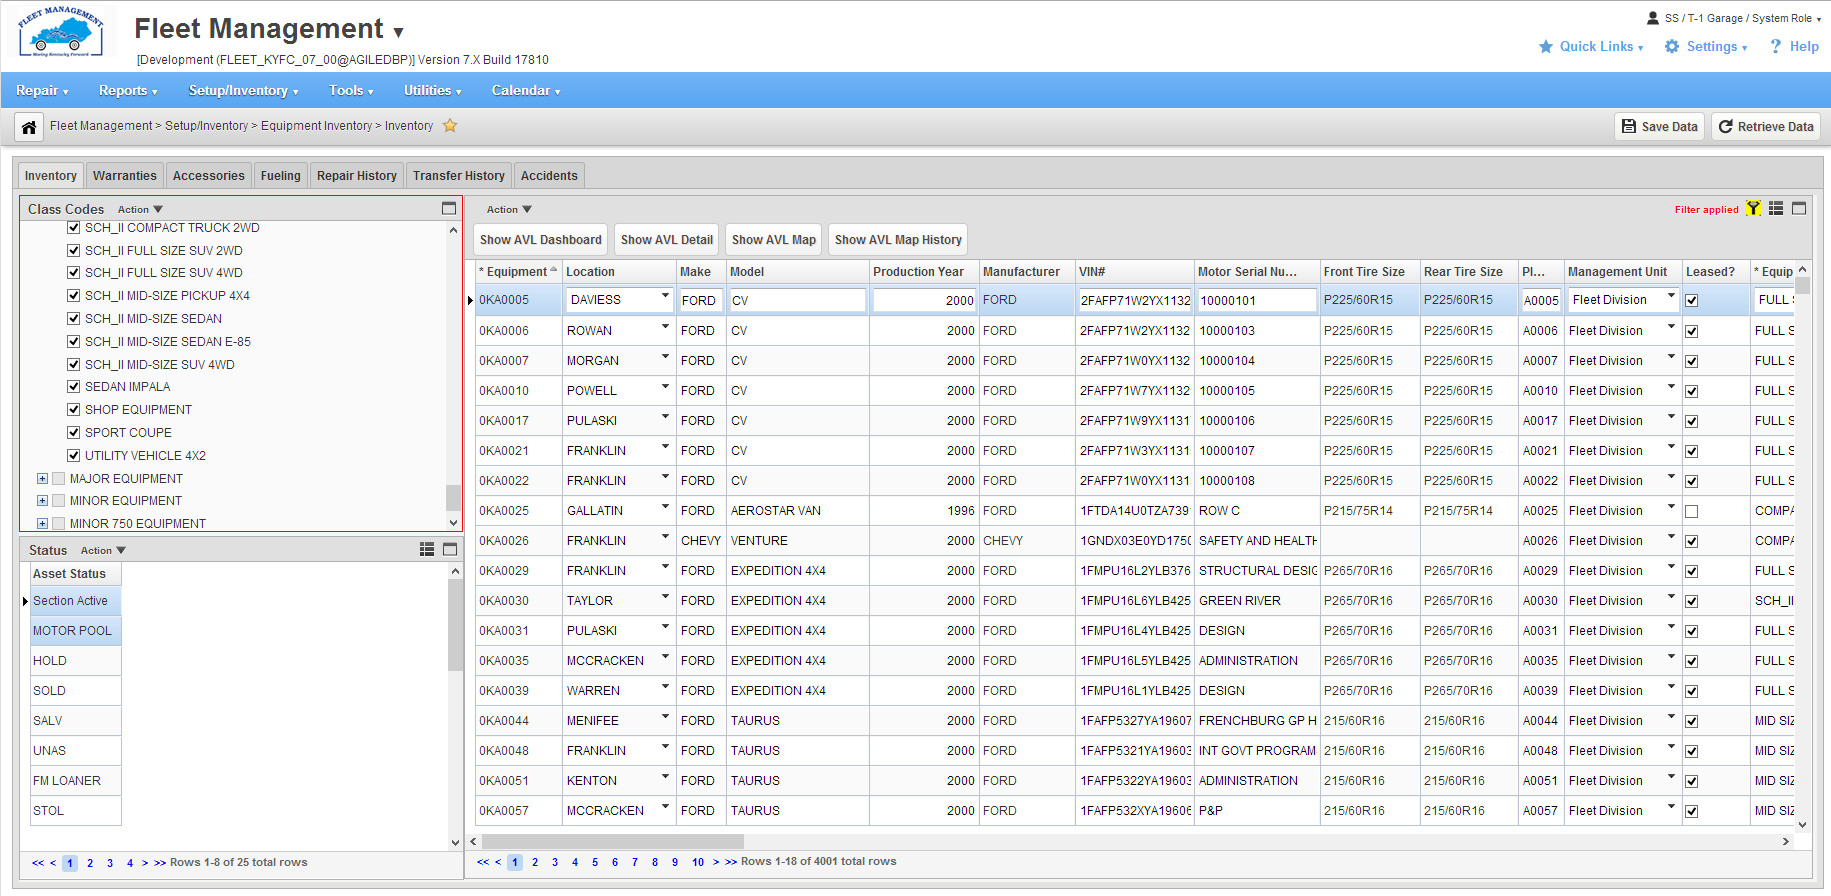Open the Settings gear menu
1831x896 pixels.
pos(1706,47)
